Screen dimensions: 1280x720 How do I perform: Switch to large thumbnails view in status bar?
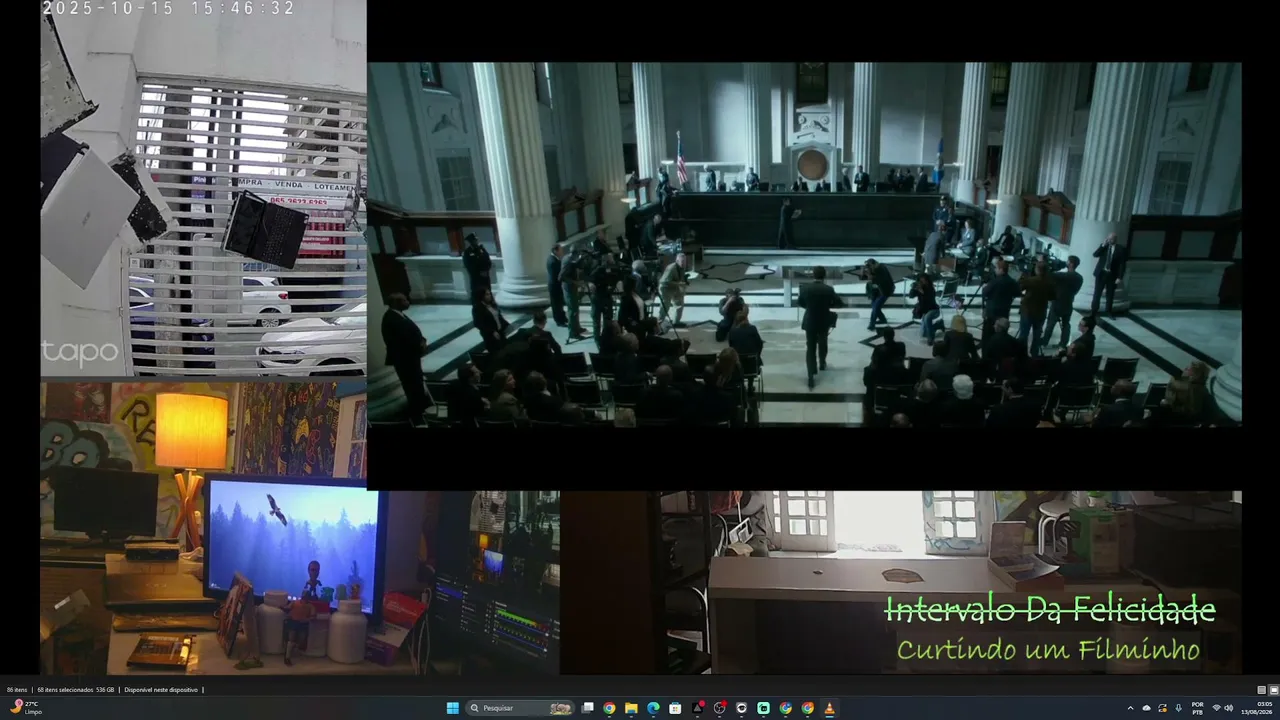(x=1273, y=690)
